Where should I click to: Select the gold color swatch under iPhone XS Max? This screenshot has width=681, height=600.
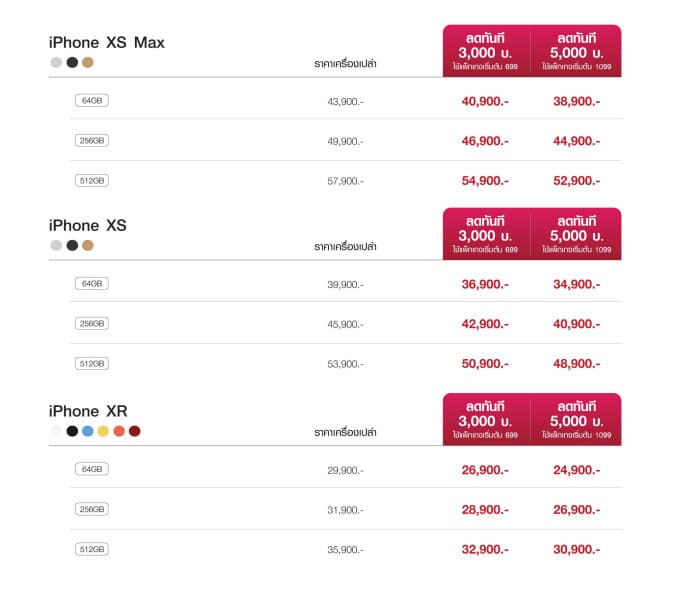point(88,63)
